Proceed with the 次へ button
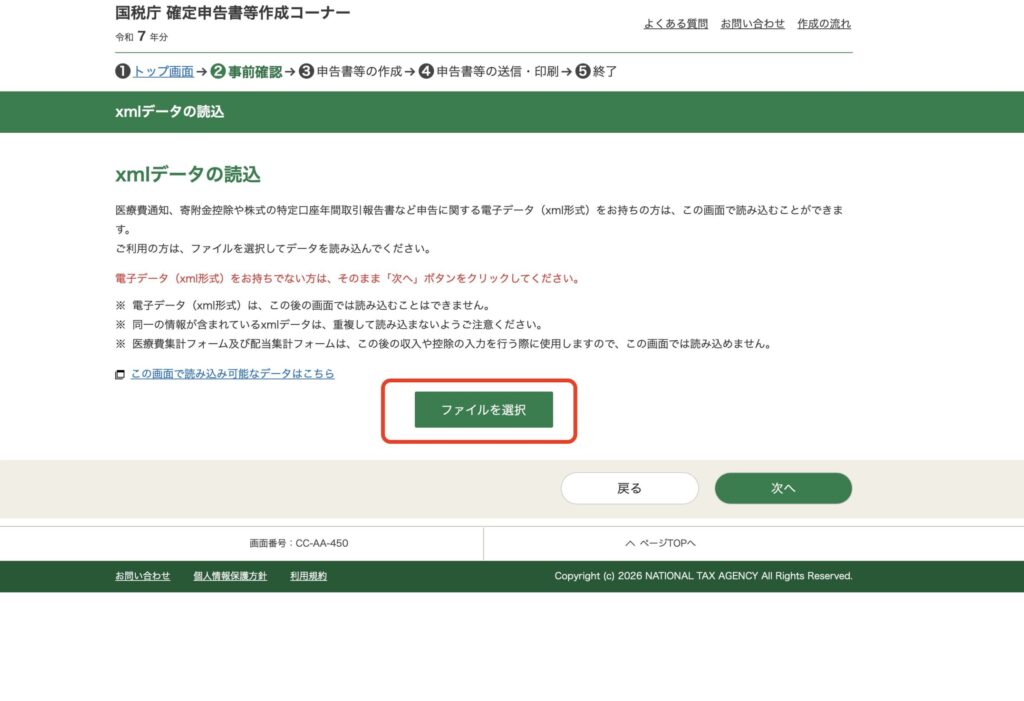The image size is (1024, 701). (x=783, y=488)
